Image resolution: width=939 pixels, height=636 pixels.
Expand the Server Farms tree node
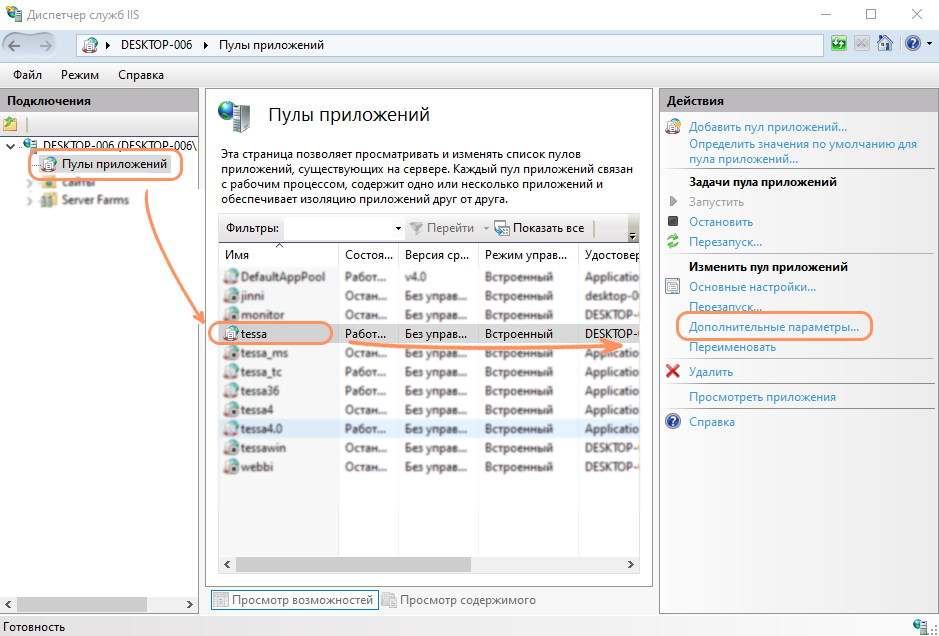[x=28, y=200]
